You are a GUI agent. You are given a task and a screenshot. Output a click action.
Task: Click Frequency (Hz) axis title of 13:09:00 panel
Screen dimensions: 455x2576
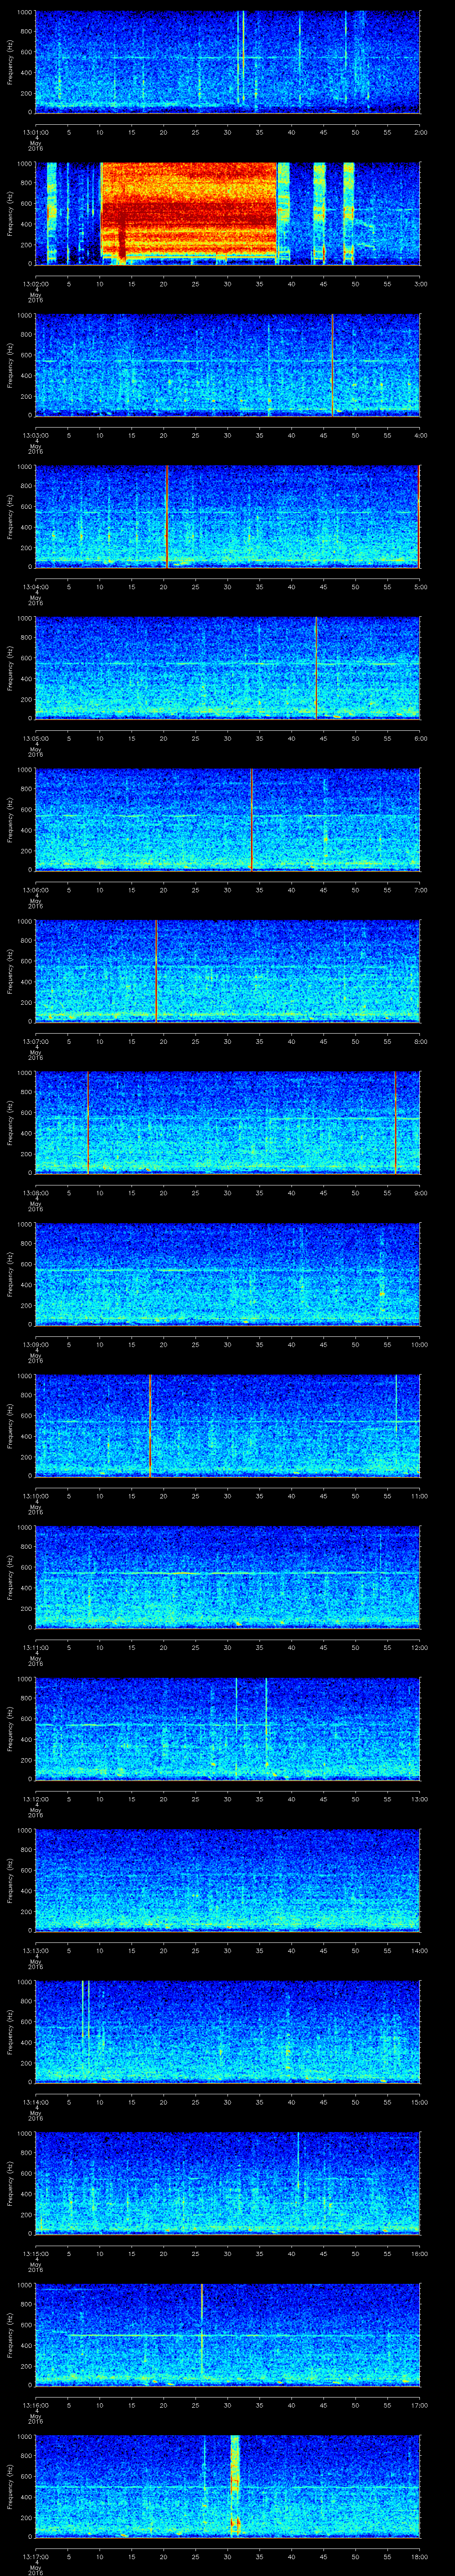10,1275
